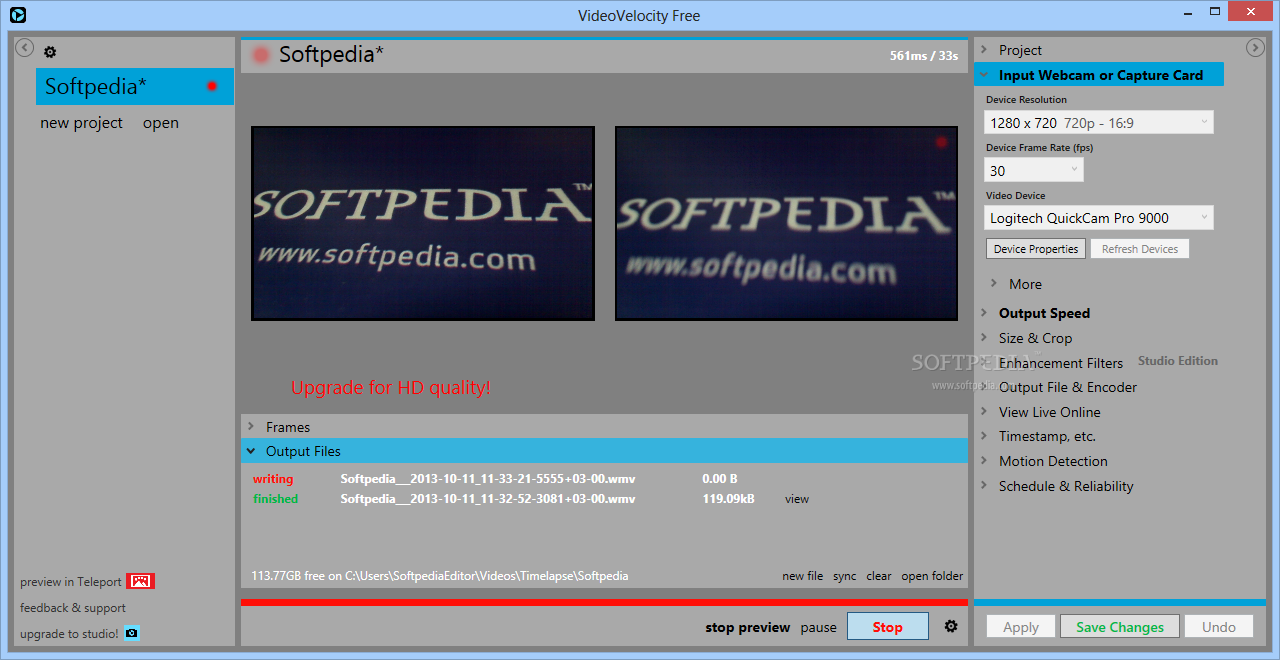Click the red record indicator beside Softpedia heading
Viewport: 1280px width, 660px height.
click(x=262, y=55)
